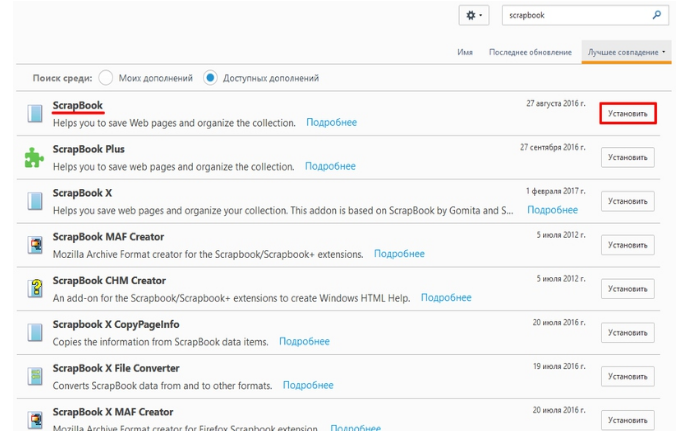Select the ScrapBook title text
This screenshot has width=678, height=443.
(78, 105)
